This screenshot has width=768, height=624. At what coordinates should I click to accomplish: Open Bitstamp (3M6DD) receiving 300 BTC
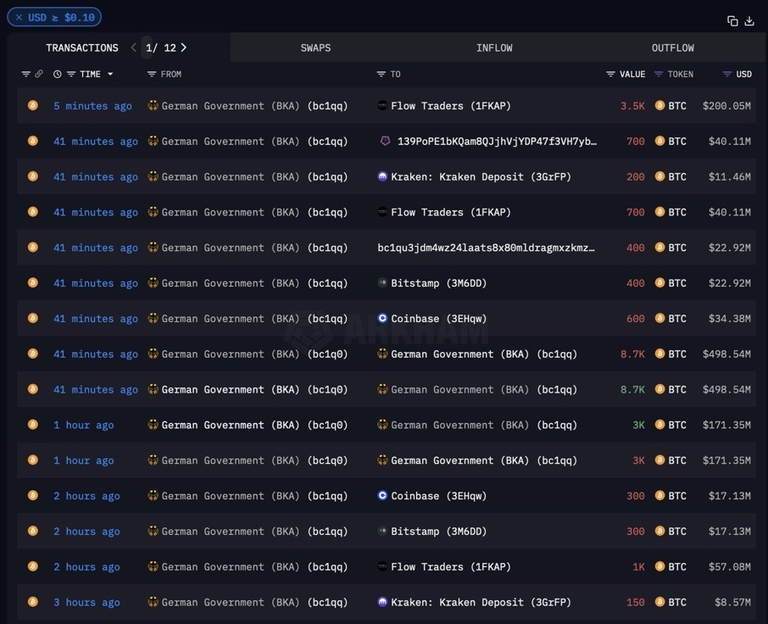pyautogui.click(x=438, y=531)
